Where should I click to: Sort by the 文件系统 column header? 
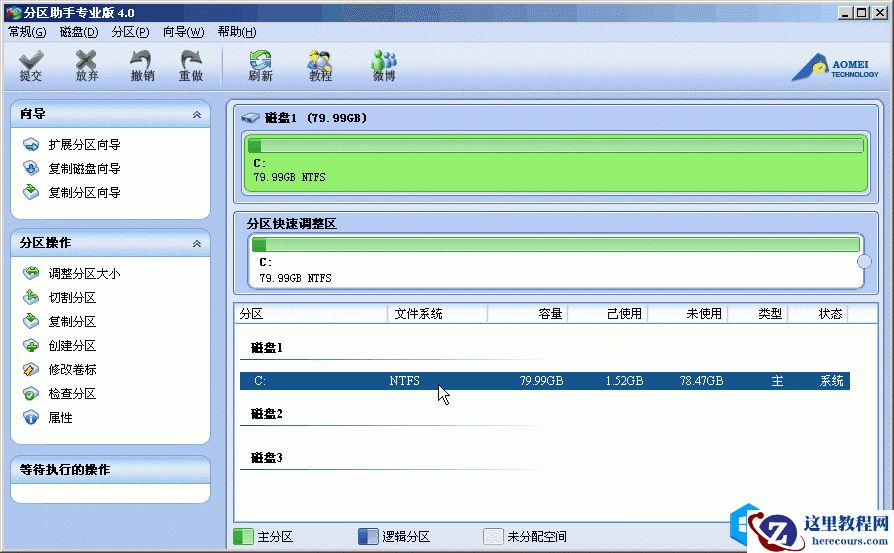point(437,314)
